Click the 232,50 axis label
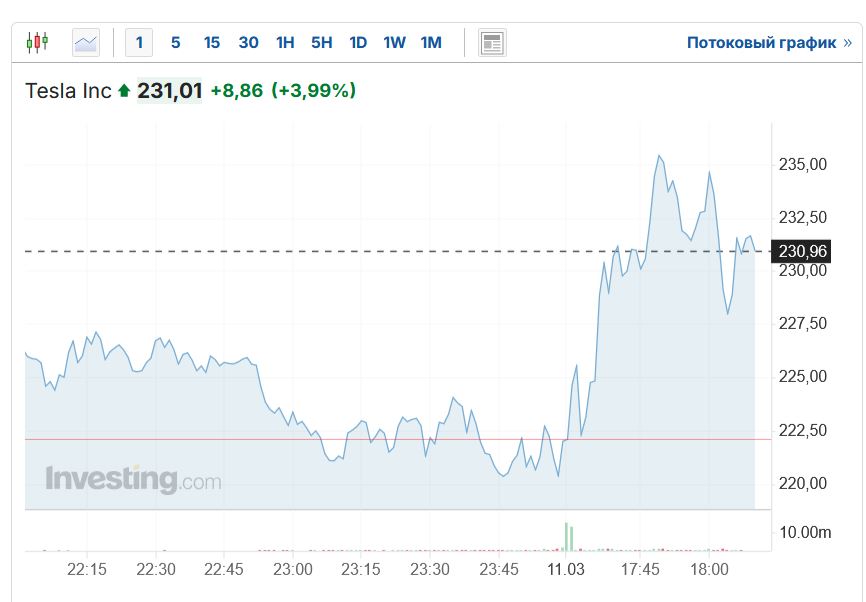The height and width of the screenshot is (602, 866). pos(802,217)
